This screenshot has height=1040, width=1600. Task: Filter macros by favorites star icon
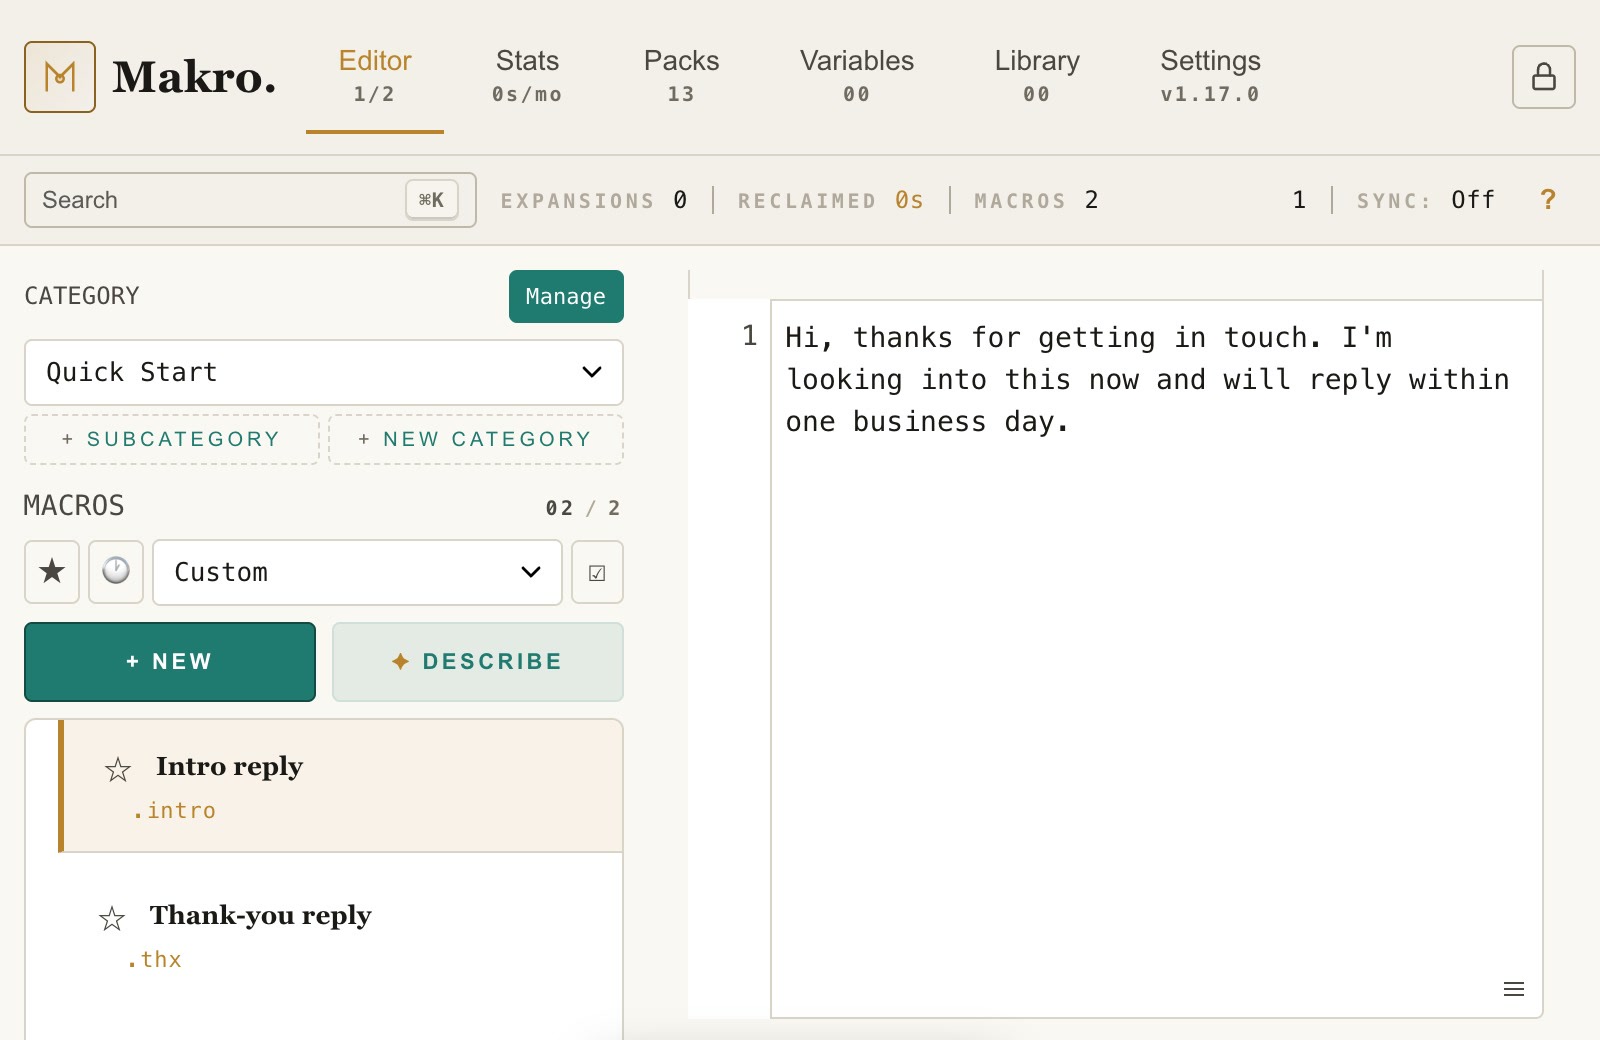click(x=52, y=572)
